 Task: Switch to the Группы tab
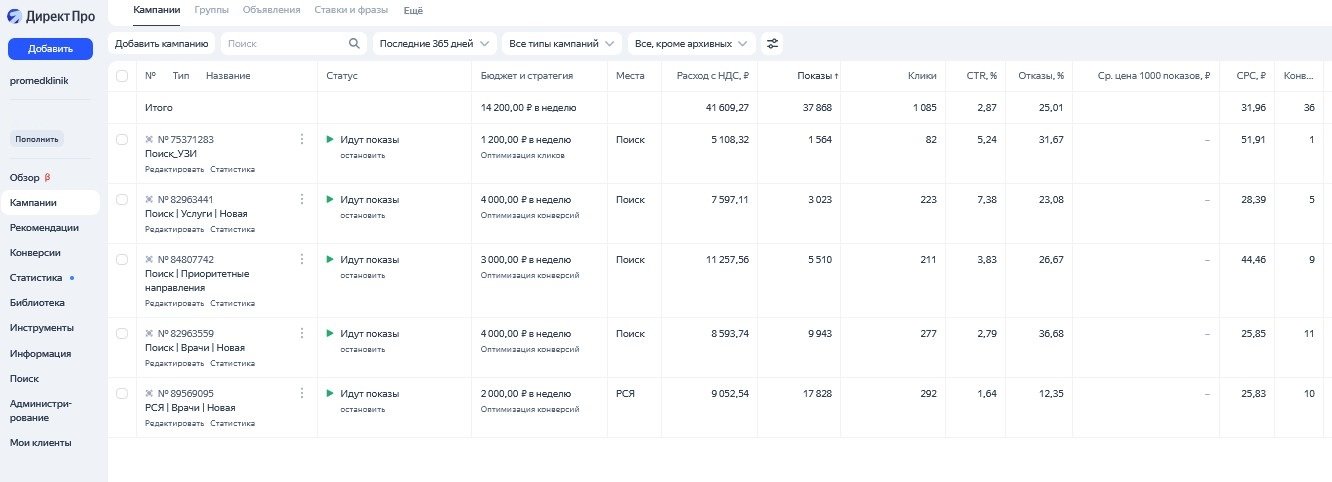pos(211,10)
